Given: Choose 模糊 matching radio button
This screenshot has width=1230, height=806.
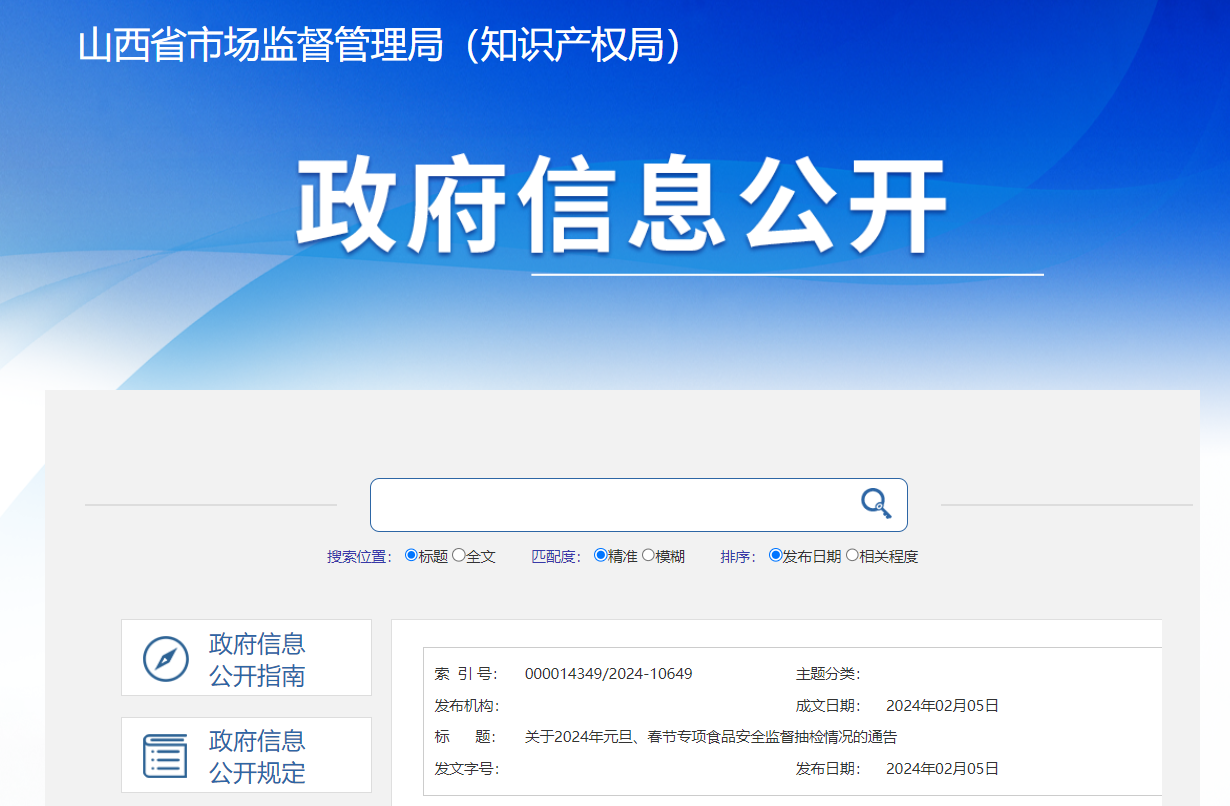Looking at the screenshot, I should tap(648, 556).
